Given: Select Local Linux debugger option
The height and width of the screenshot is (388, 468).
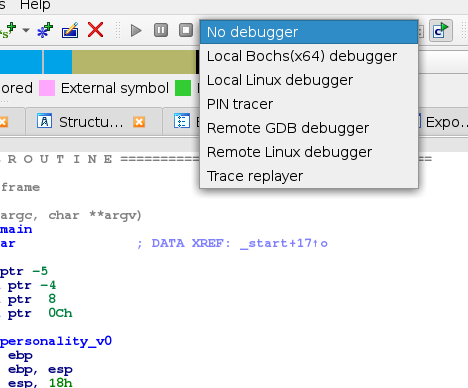Looking at the screenshot, I should point(309,80).
